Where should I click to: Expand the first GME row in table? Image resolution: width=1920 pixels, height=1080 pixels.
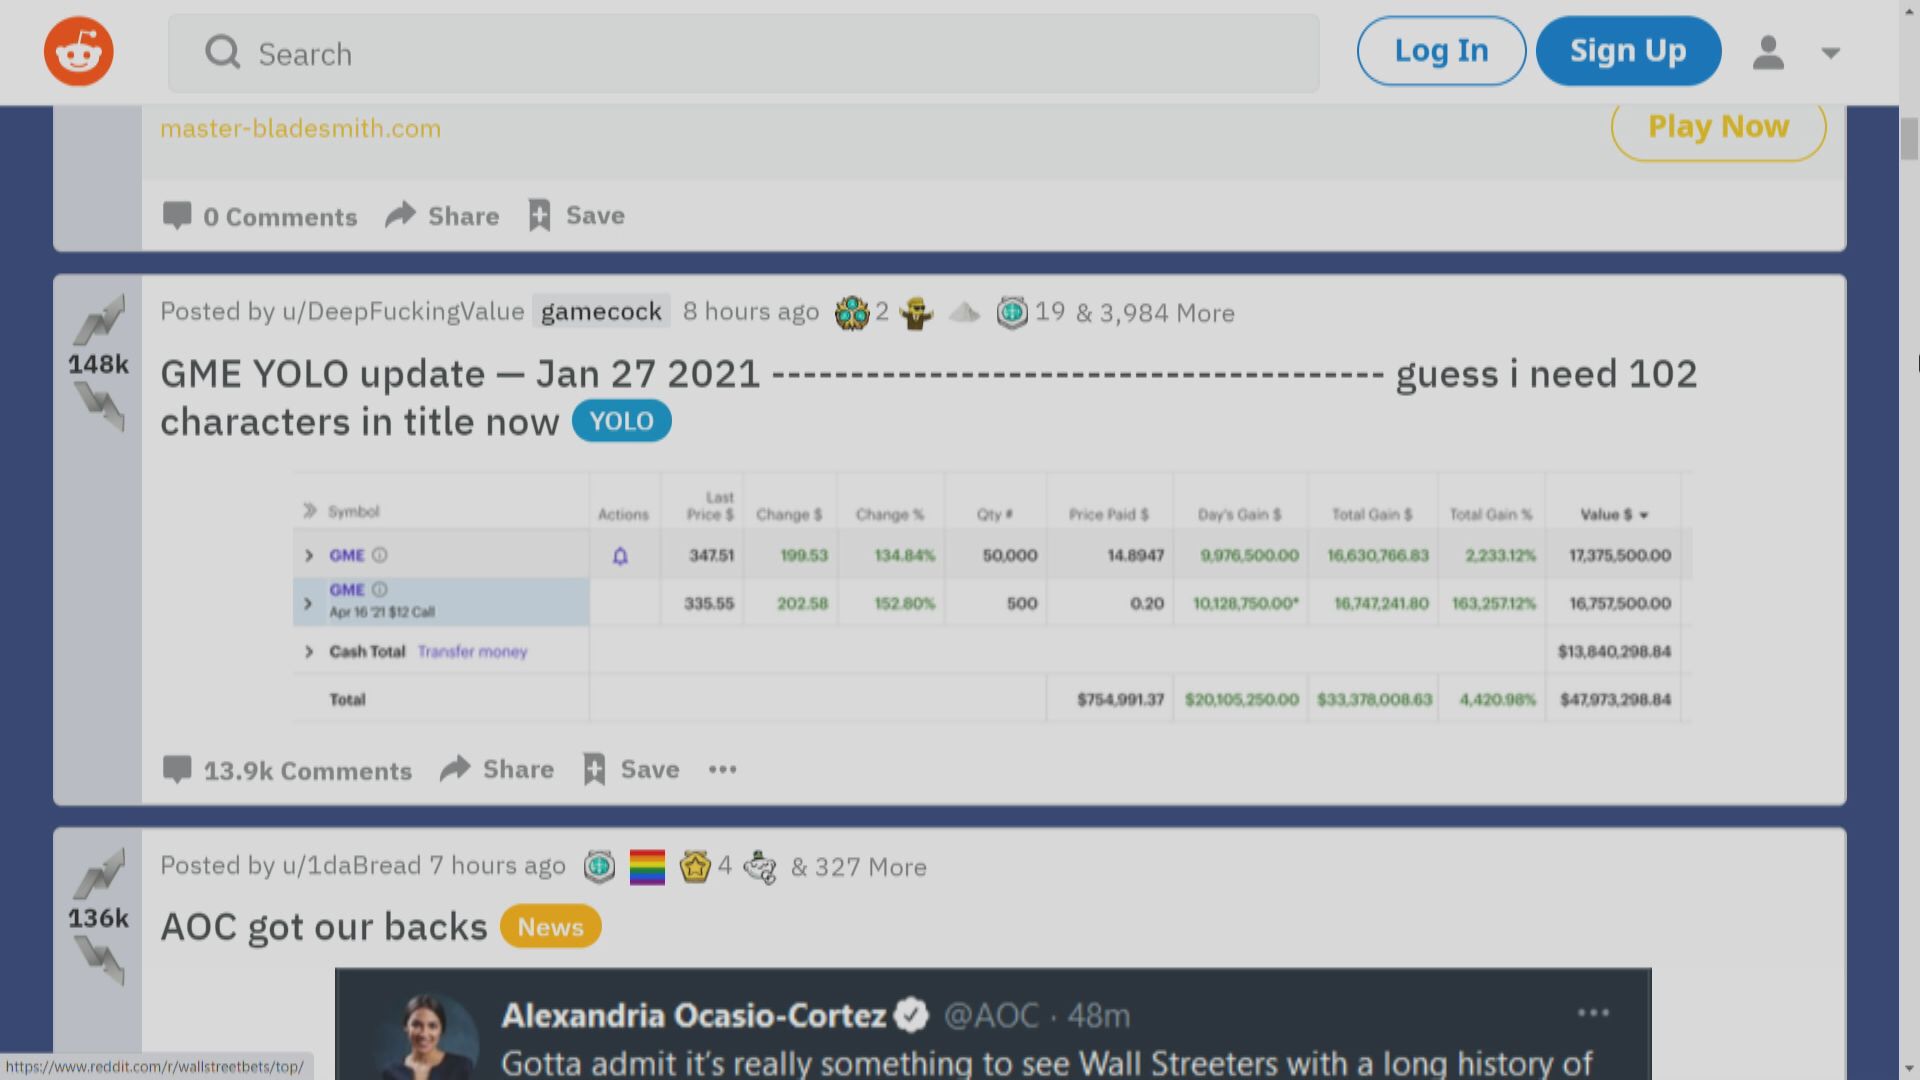(309, 555)
